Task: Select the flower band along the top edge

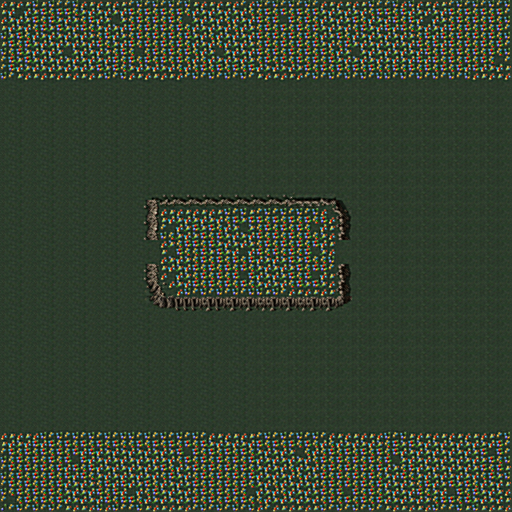Action: coord(256,39)
